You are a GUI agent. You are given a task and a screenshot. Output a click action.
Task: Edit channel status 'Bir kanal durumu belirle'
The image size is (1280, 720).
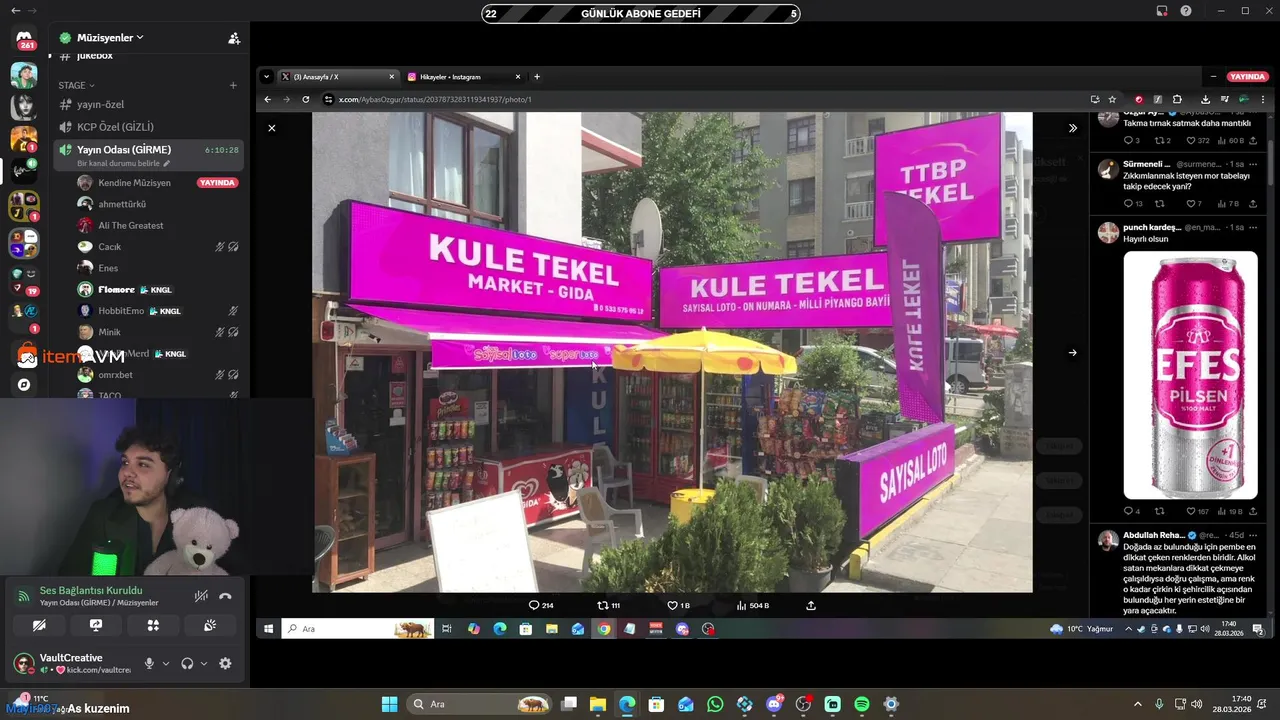(124, 163)
